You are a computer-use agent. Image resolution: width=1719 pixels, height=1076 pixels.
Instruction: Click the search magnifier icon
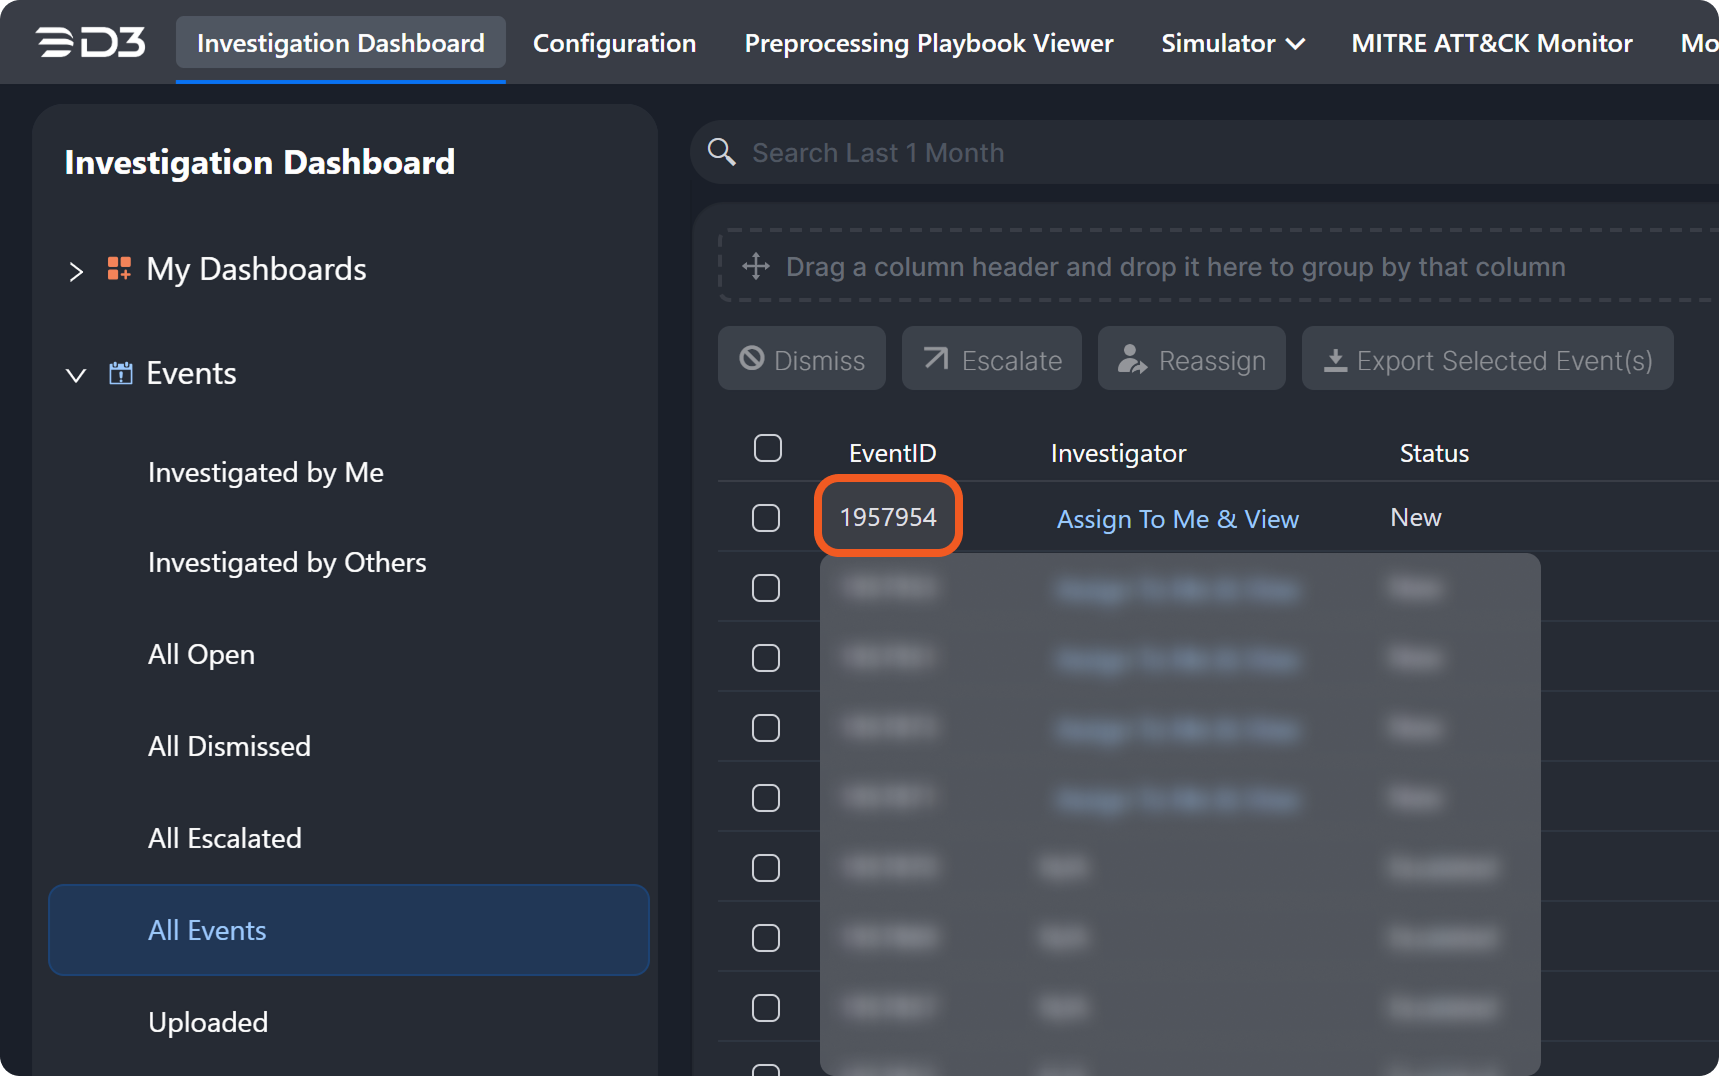point(721,152)
